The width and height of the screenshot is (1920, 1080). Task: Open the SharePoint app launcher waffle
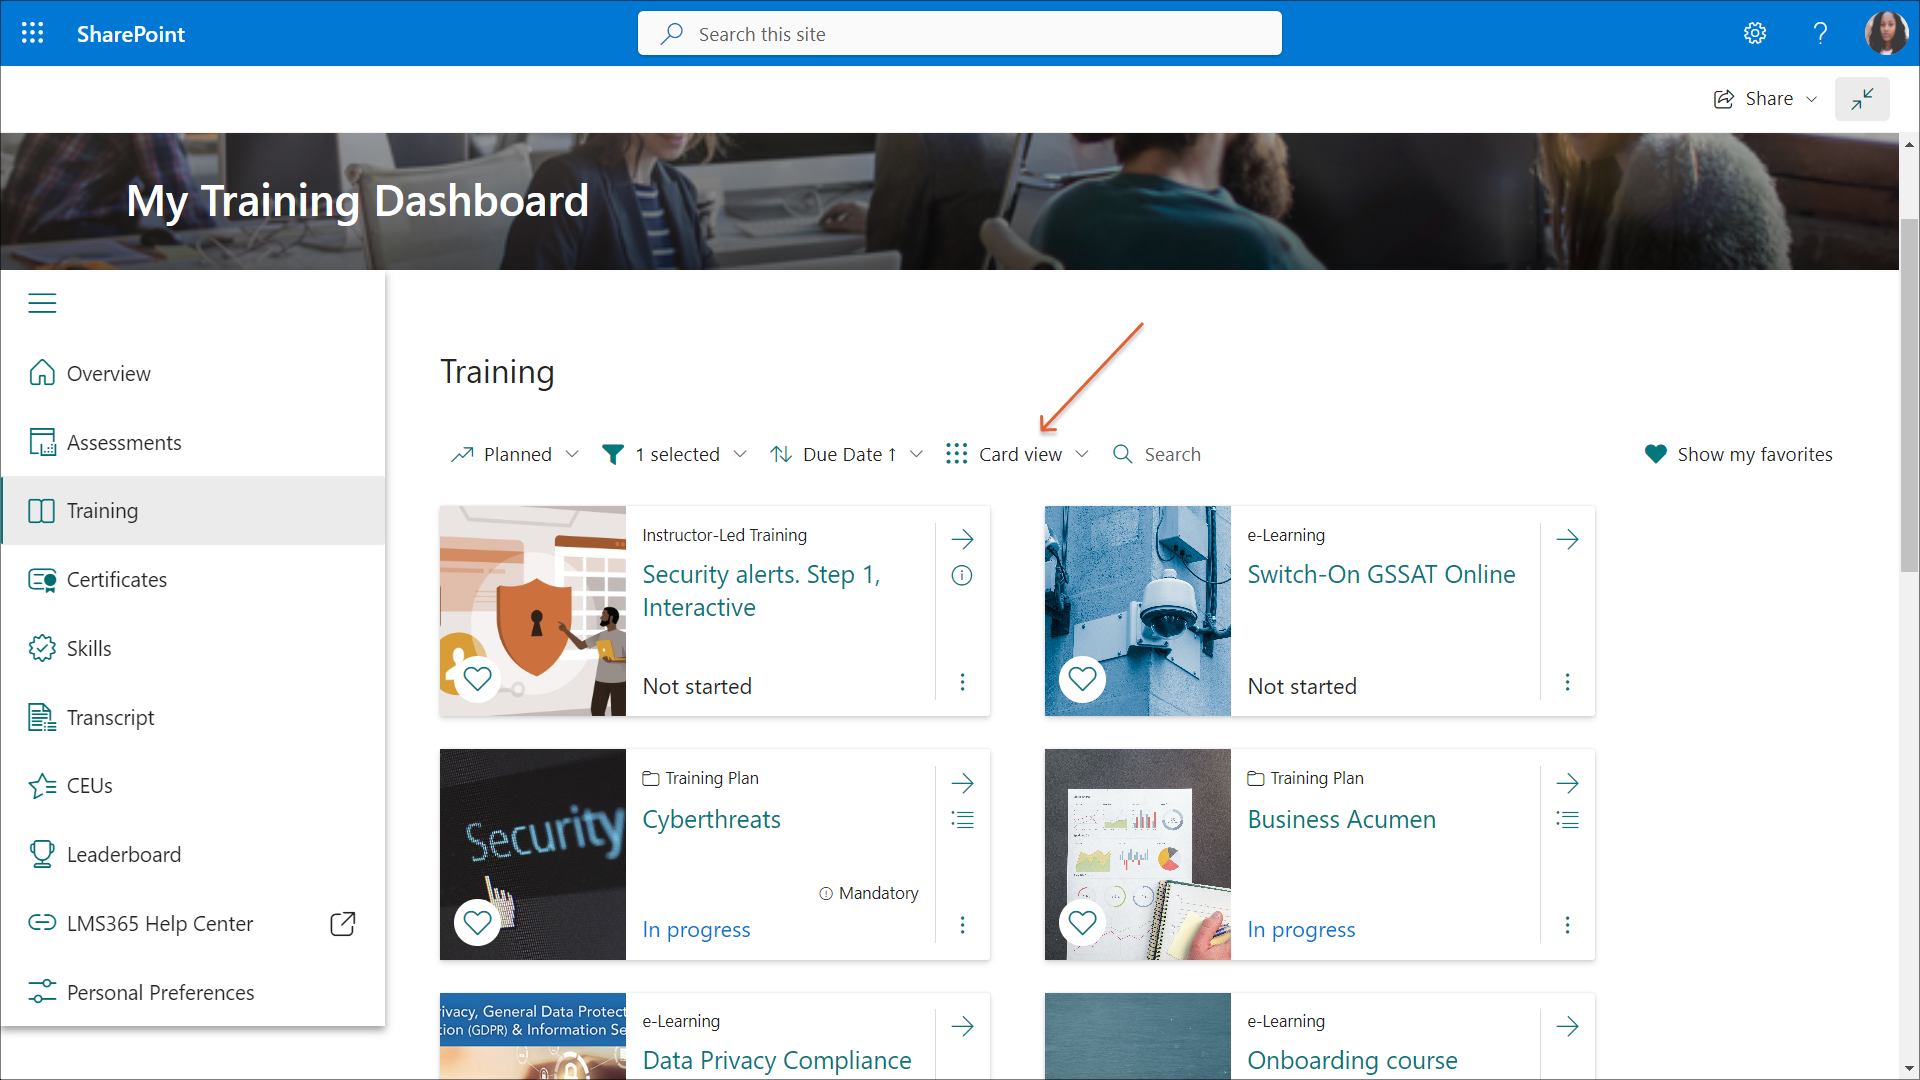click(x=32, y=33)
